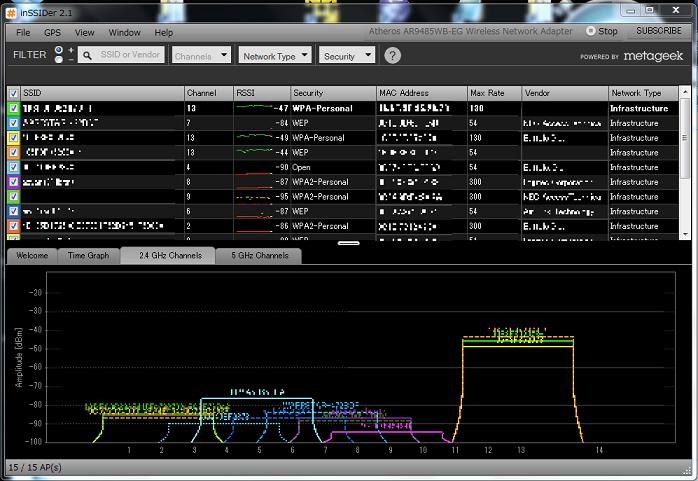Sort by Channel column header

[209, 93]
